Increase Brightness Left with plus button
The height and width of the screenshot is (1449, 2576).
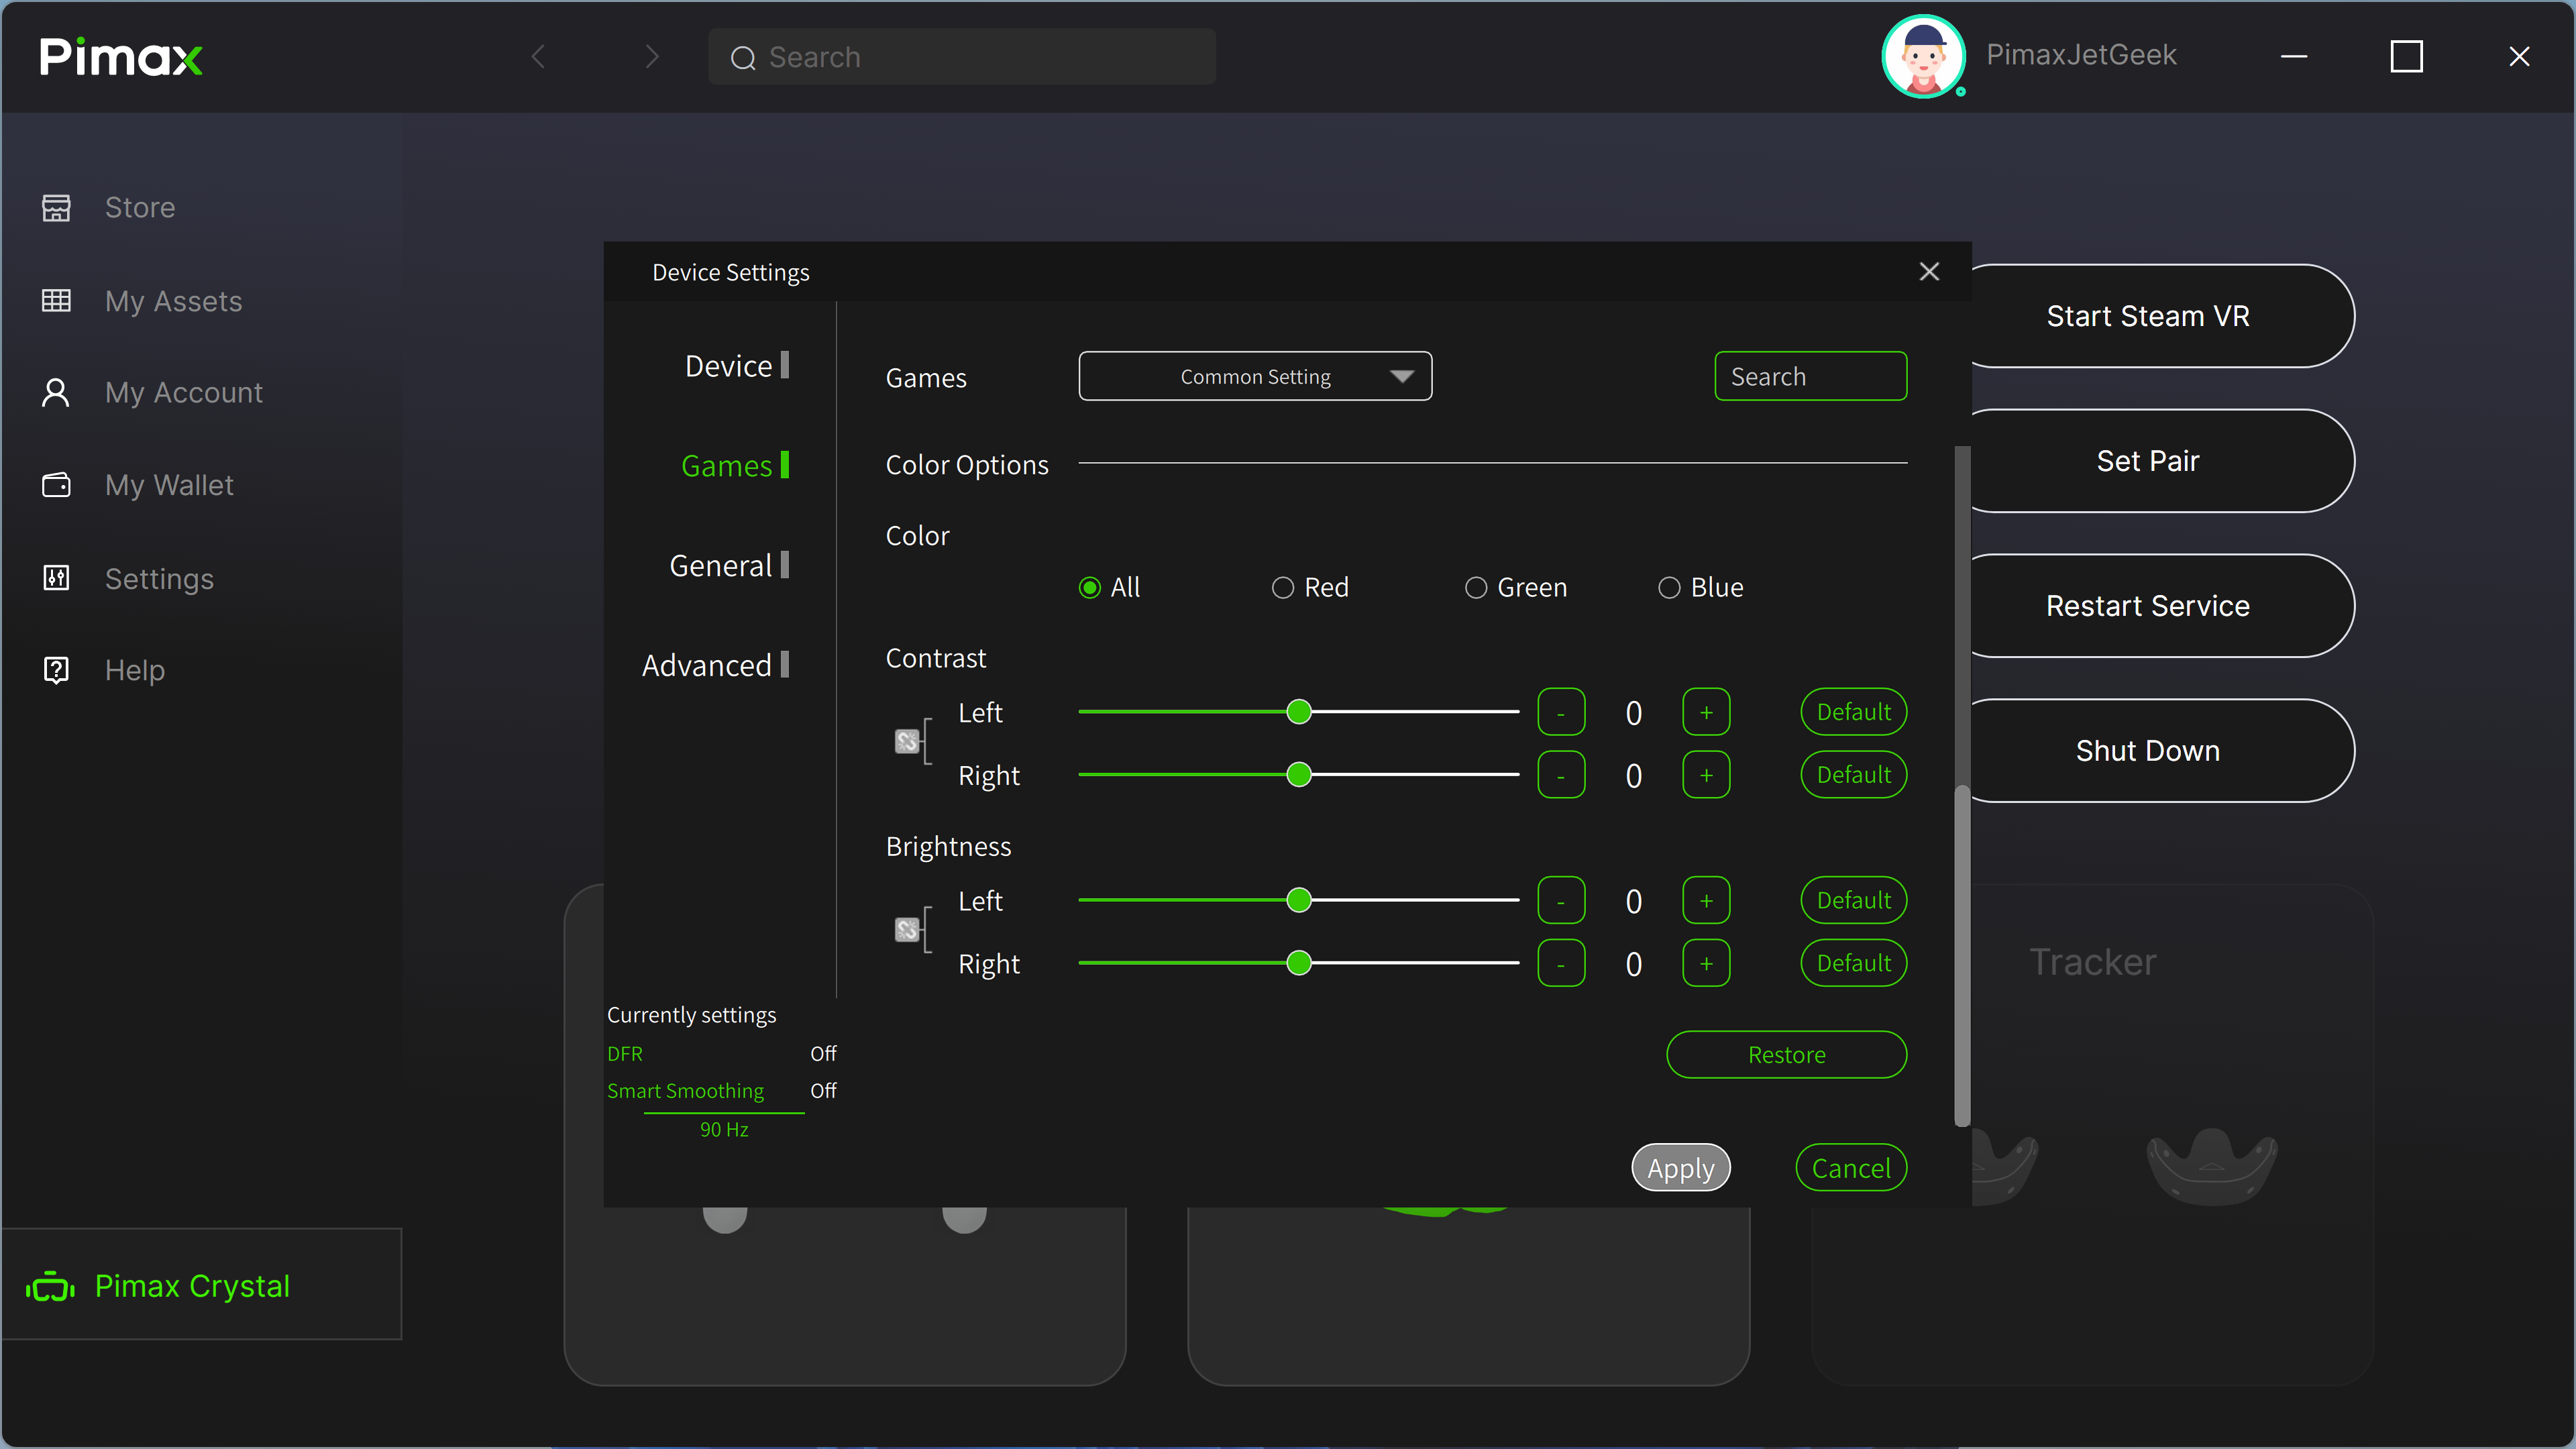click(x=1706, y=900)
